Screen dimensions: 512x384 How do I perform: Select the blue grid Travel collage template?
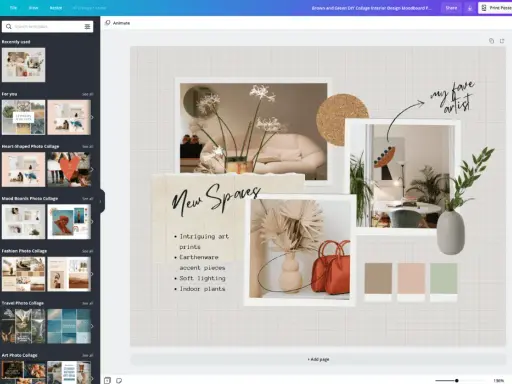point(69,326)
